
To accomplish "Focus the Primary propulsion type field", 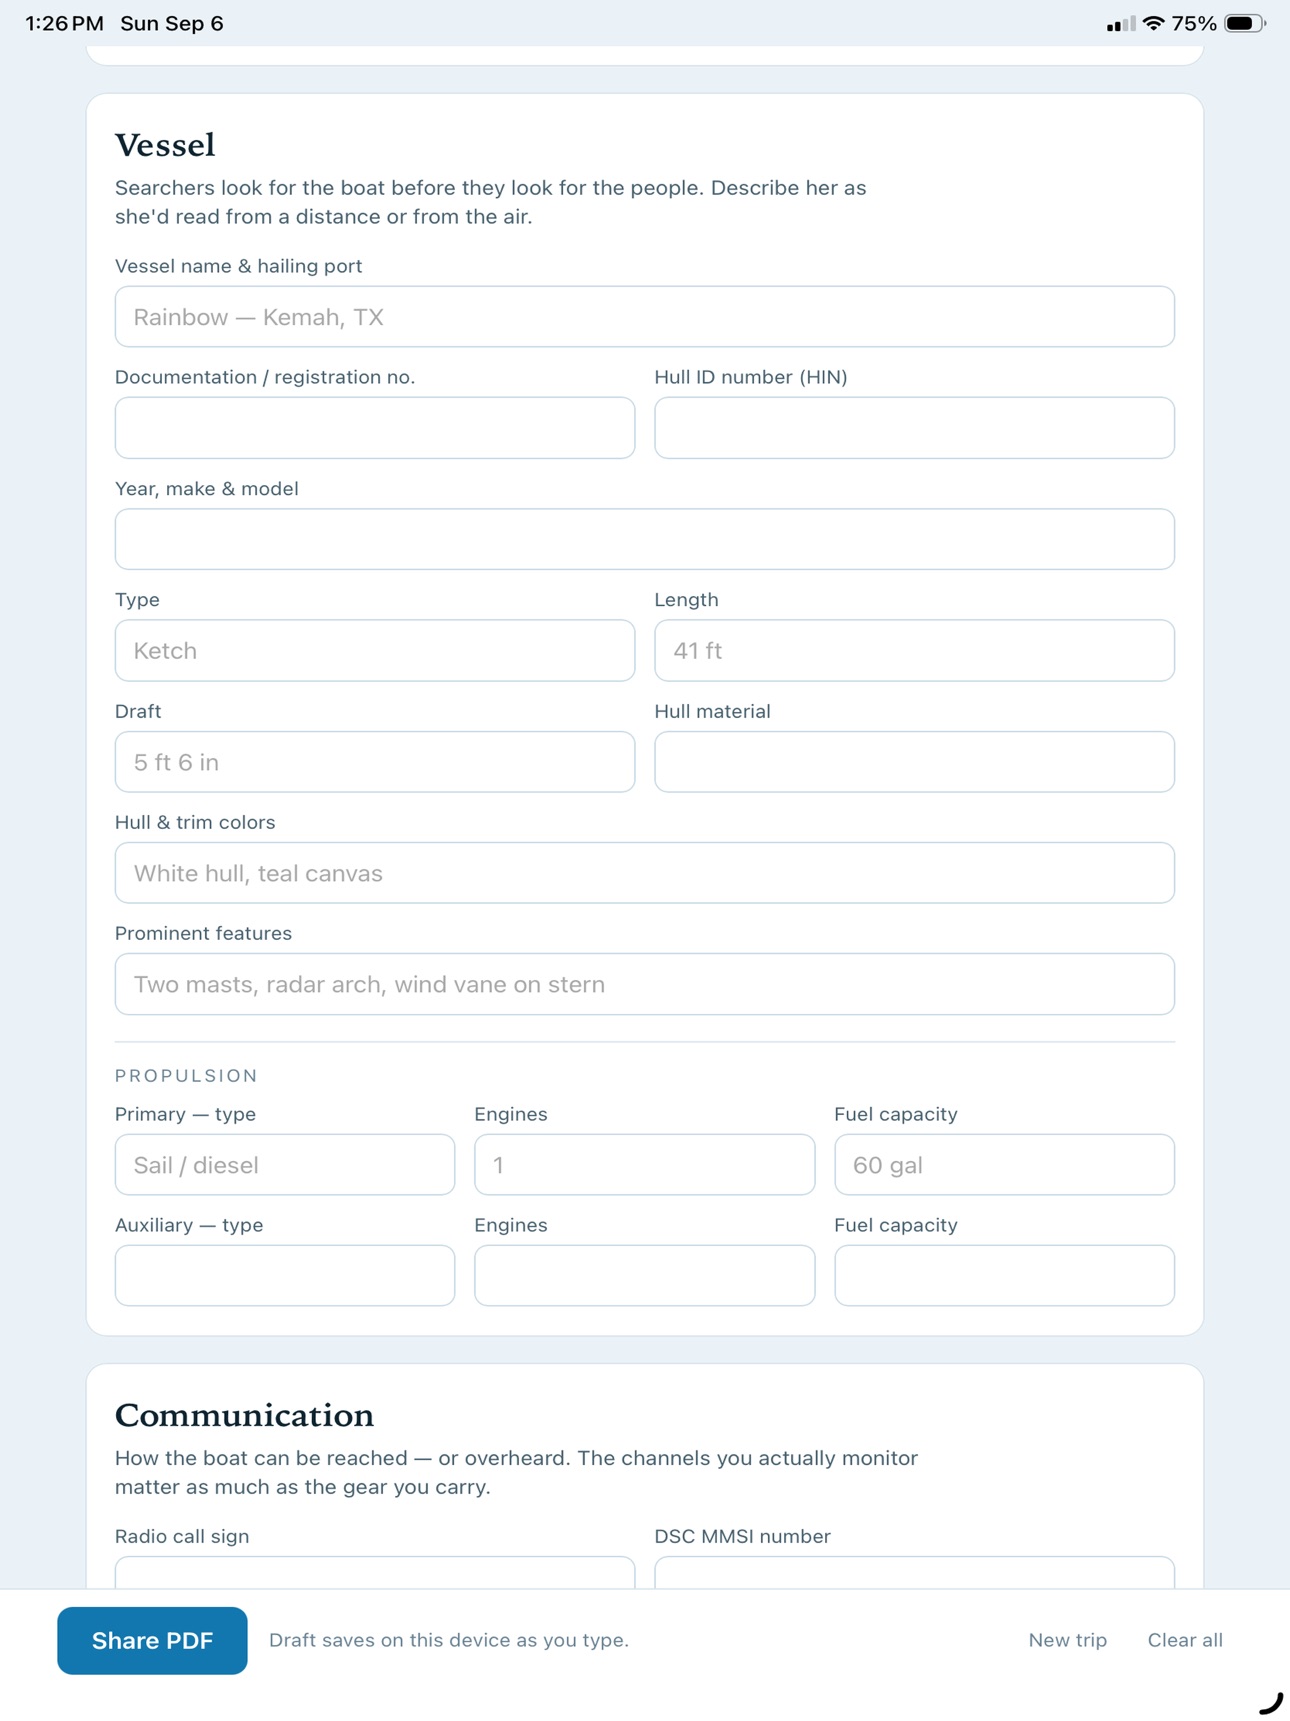I will click(285, 1164).
